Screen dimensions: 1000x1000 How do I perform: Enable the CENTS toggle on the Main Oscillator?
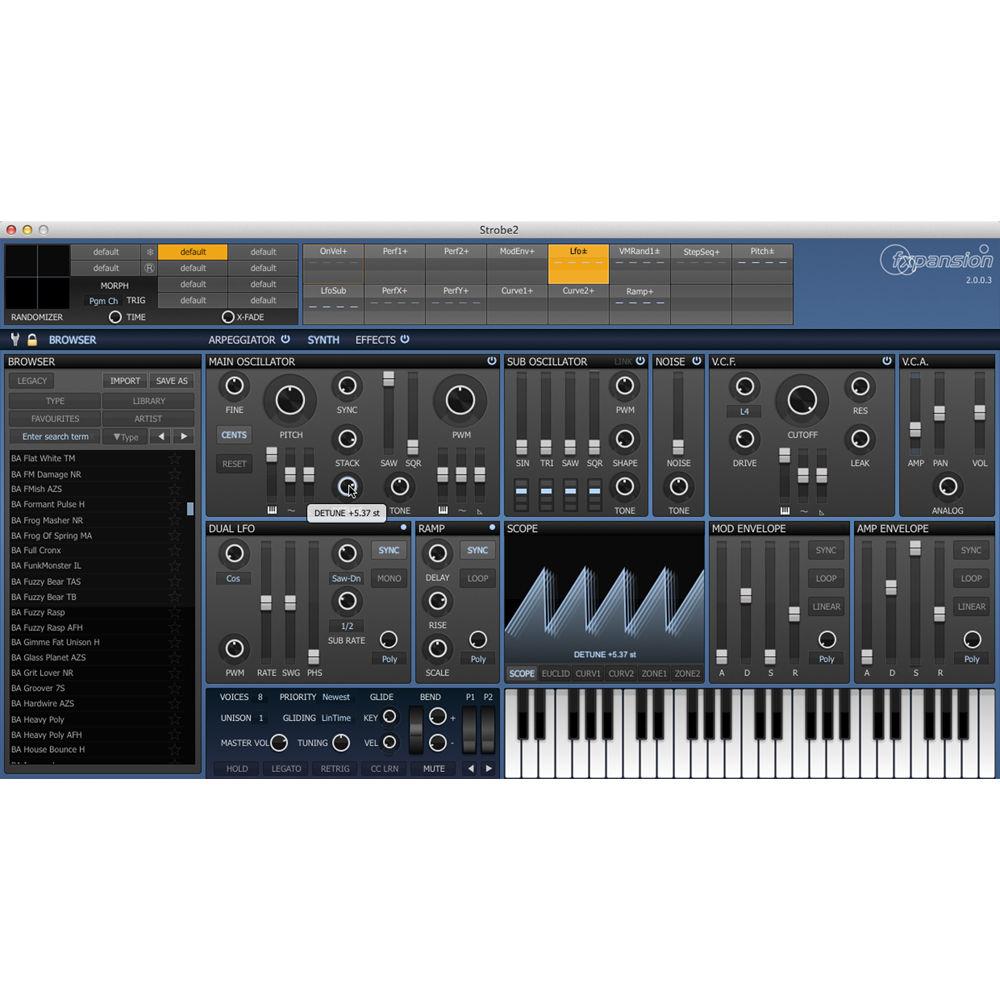click(x=234, y=435)
